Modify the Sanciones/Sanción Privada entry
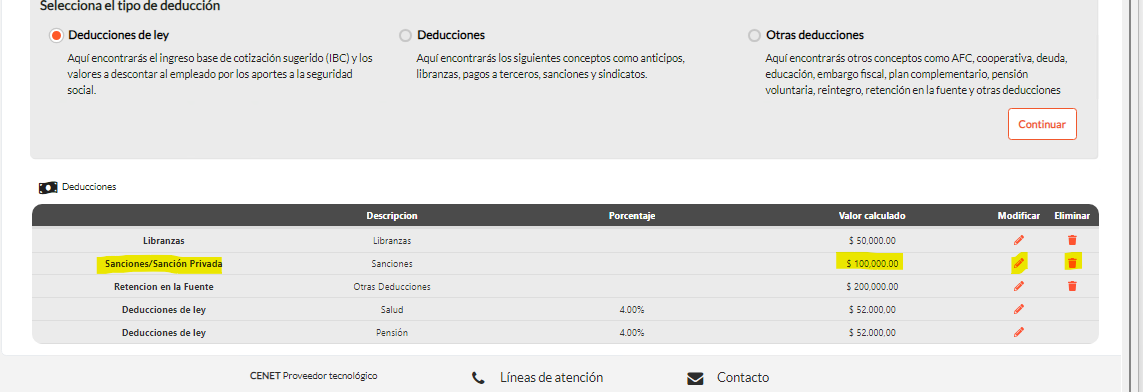Viewport: 1143px width, 392px height. coord(1018,263)
